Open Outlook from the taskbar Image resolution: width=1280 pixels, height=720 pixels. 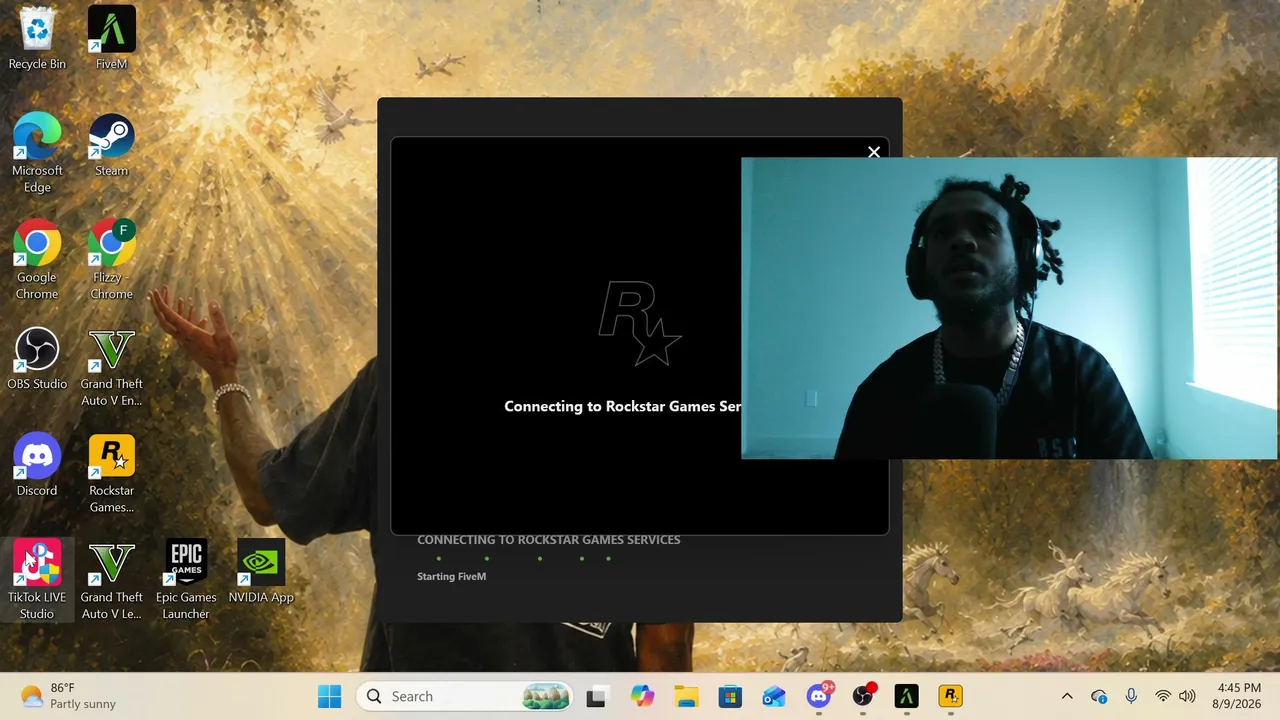[774, 696]
